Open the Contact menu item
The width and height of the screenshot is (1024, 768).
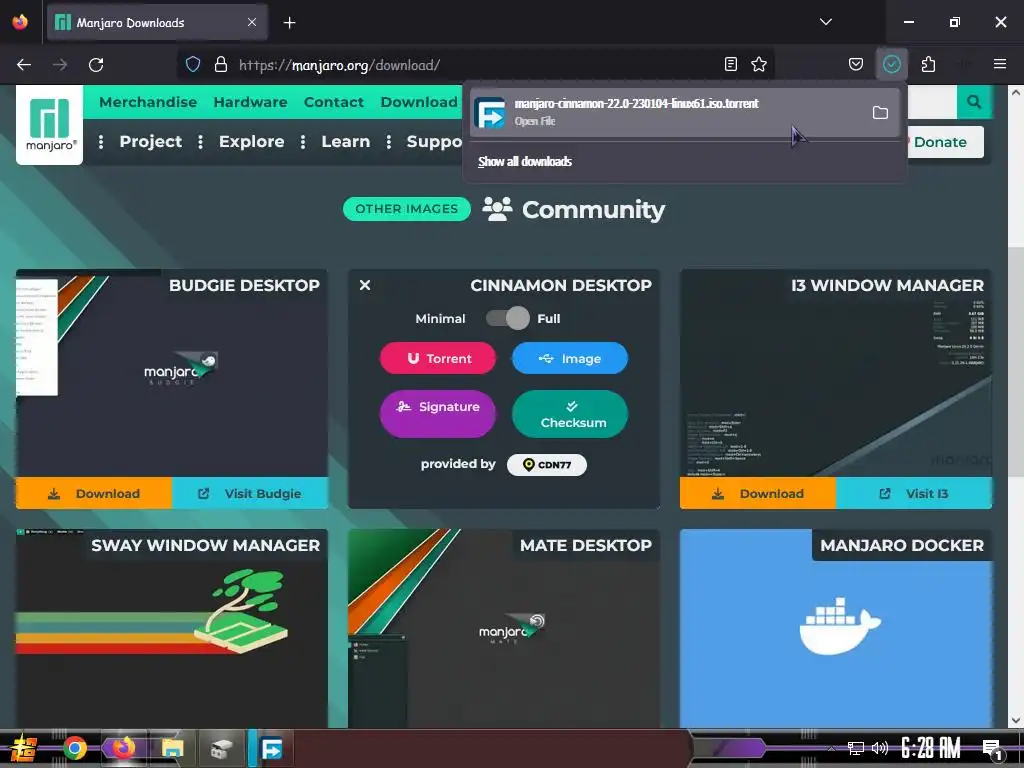[334, 102]
